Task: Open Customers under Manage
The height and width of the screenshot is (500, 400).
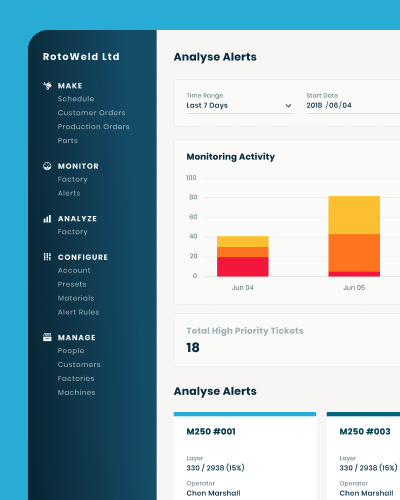Action: (x=79, y=365)
